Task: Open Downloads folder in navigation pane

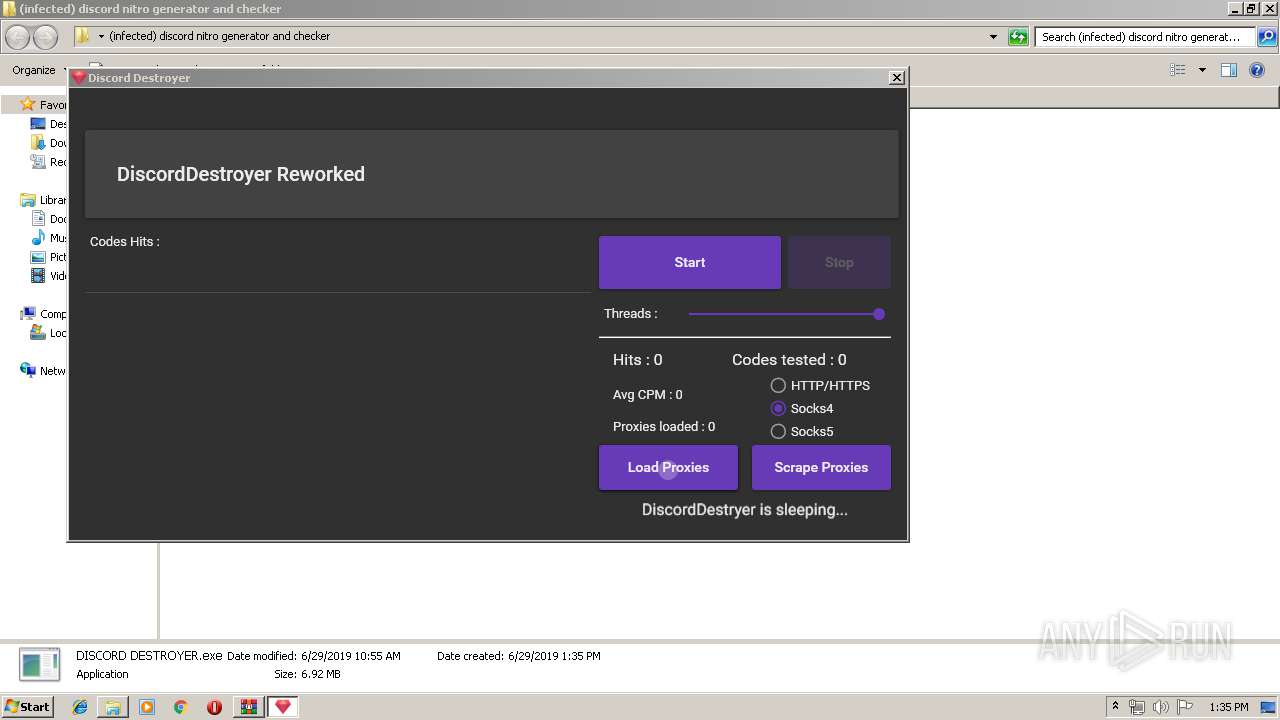Action: pos(49,143)
